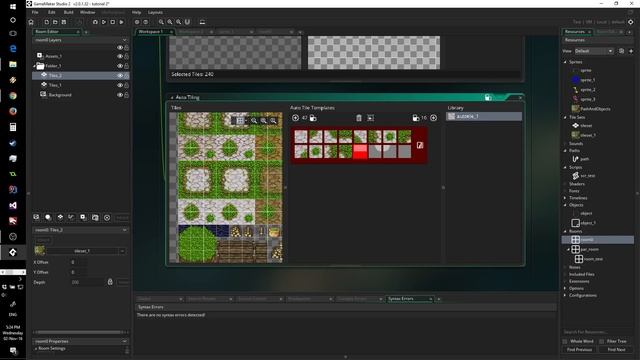The height and width of the screenshot is (360, 640).
Task: Select the Syntax Errors output tab
Action: point(409,299)
